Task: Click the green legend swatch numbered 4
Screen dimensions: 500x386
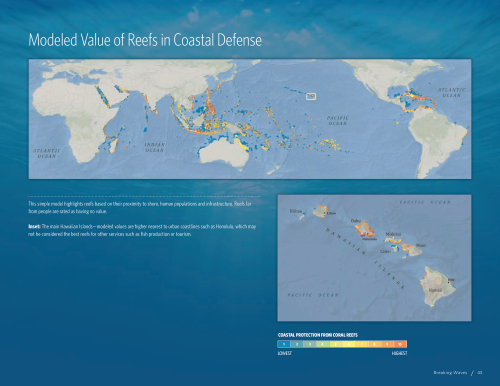Action: coord(323,344)
